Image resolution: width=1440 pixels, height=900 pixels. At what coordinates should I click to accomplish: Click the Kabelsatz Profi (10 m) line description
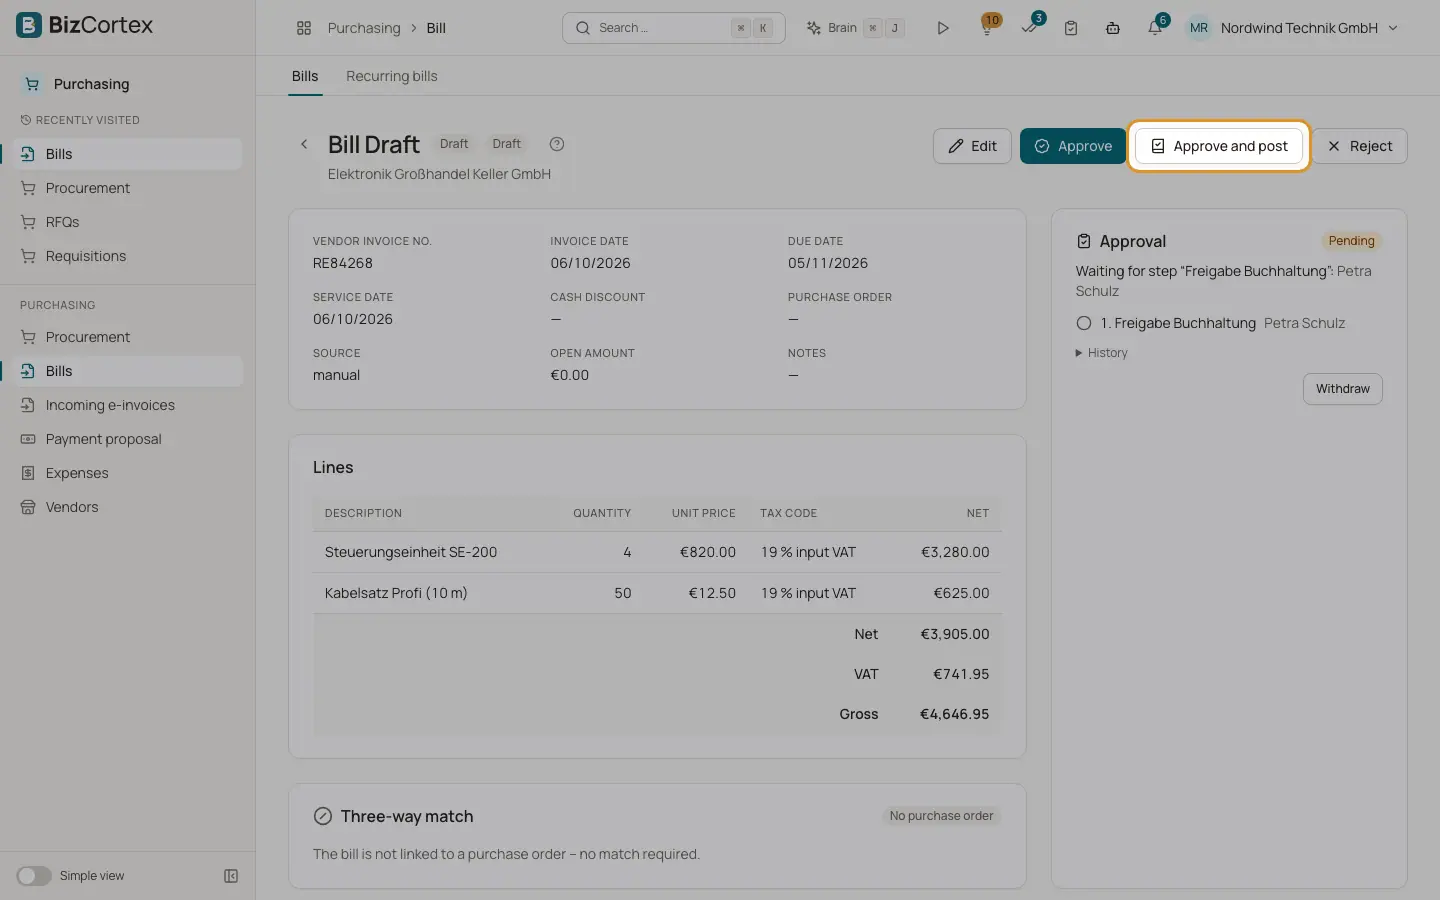click(x=396, y=593)
